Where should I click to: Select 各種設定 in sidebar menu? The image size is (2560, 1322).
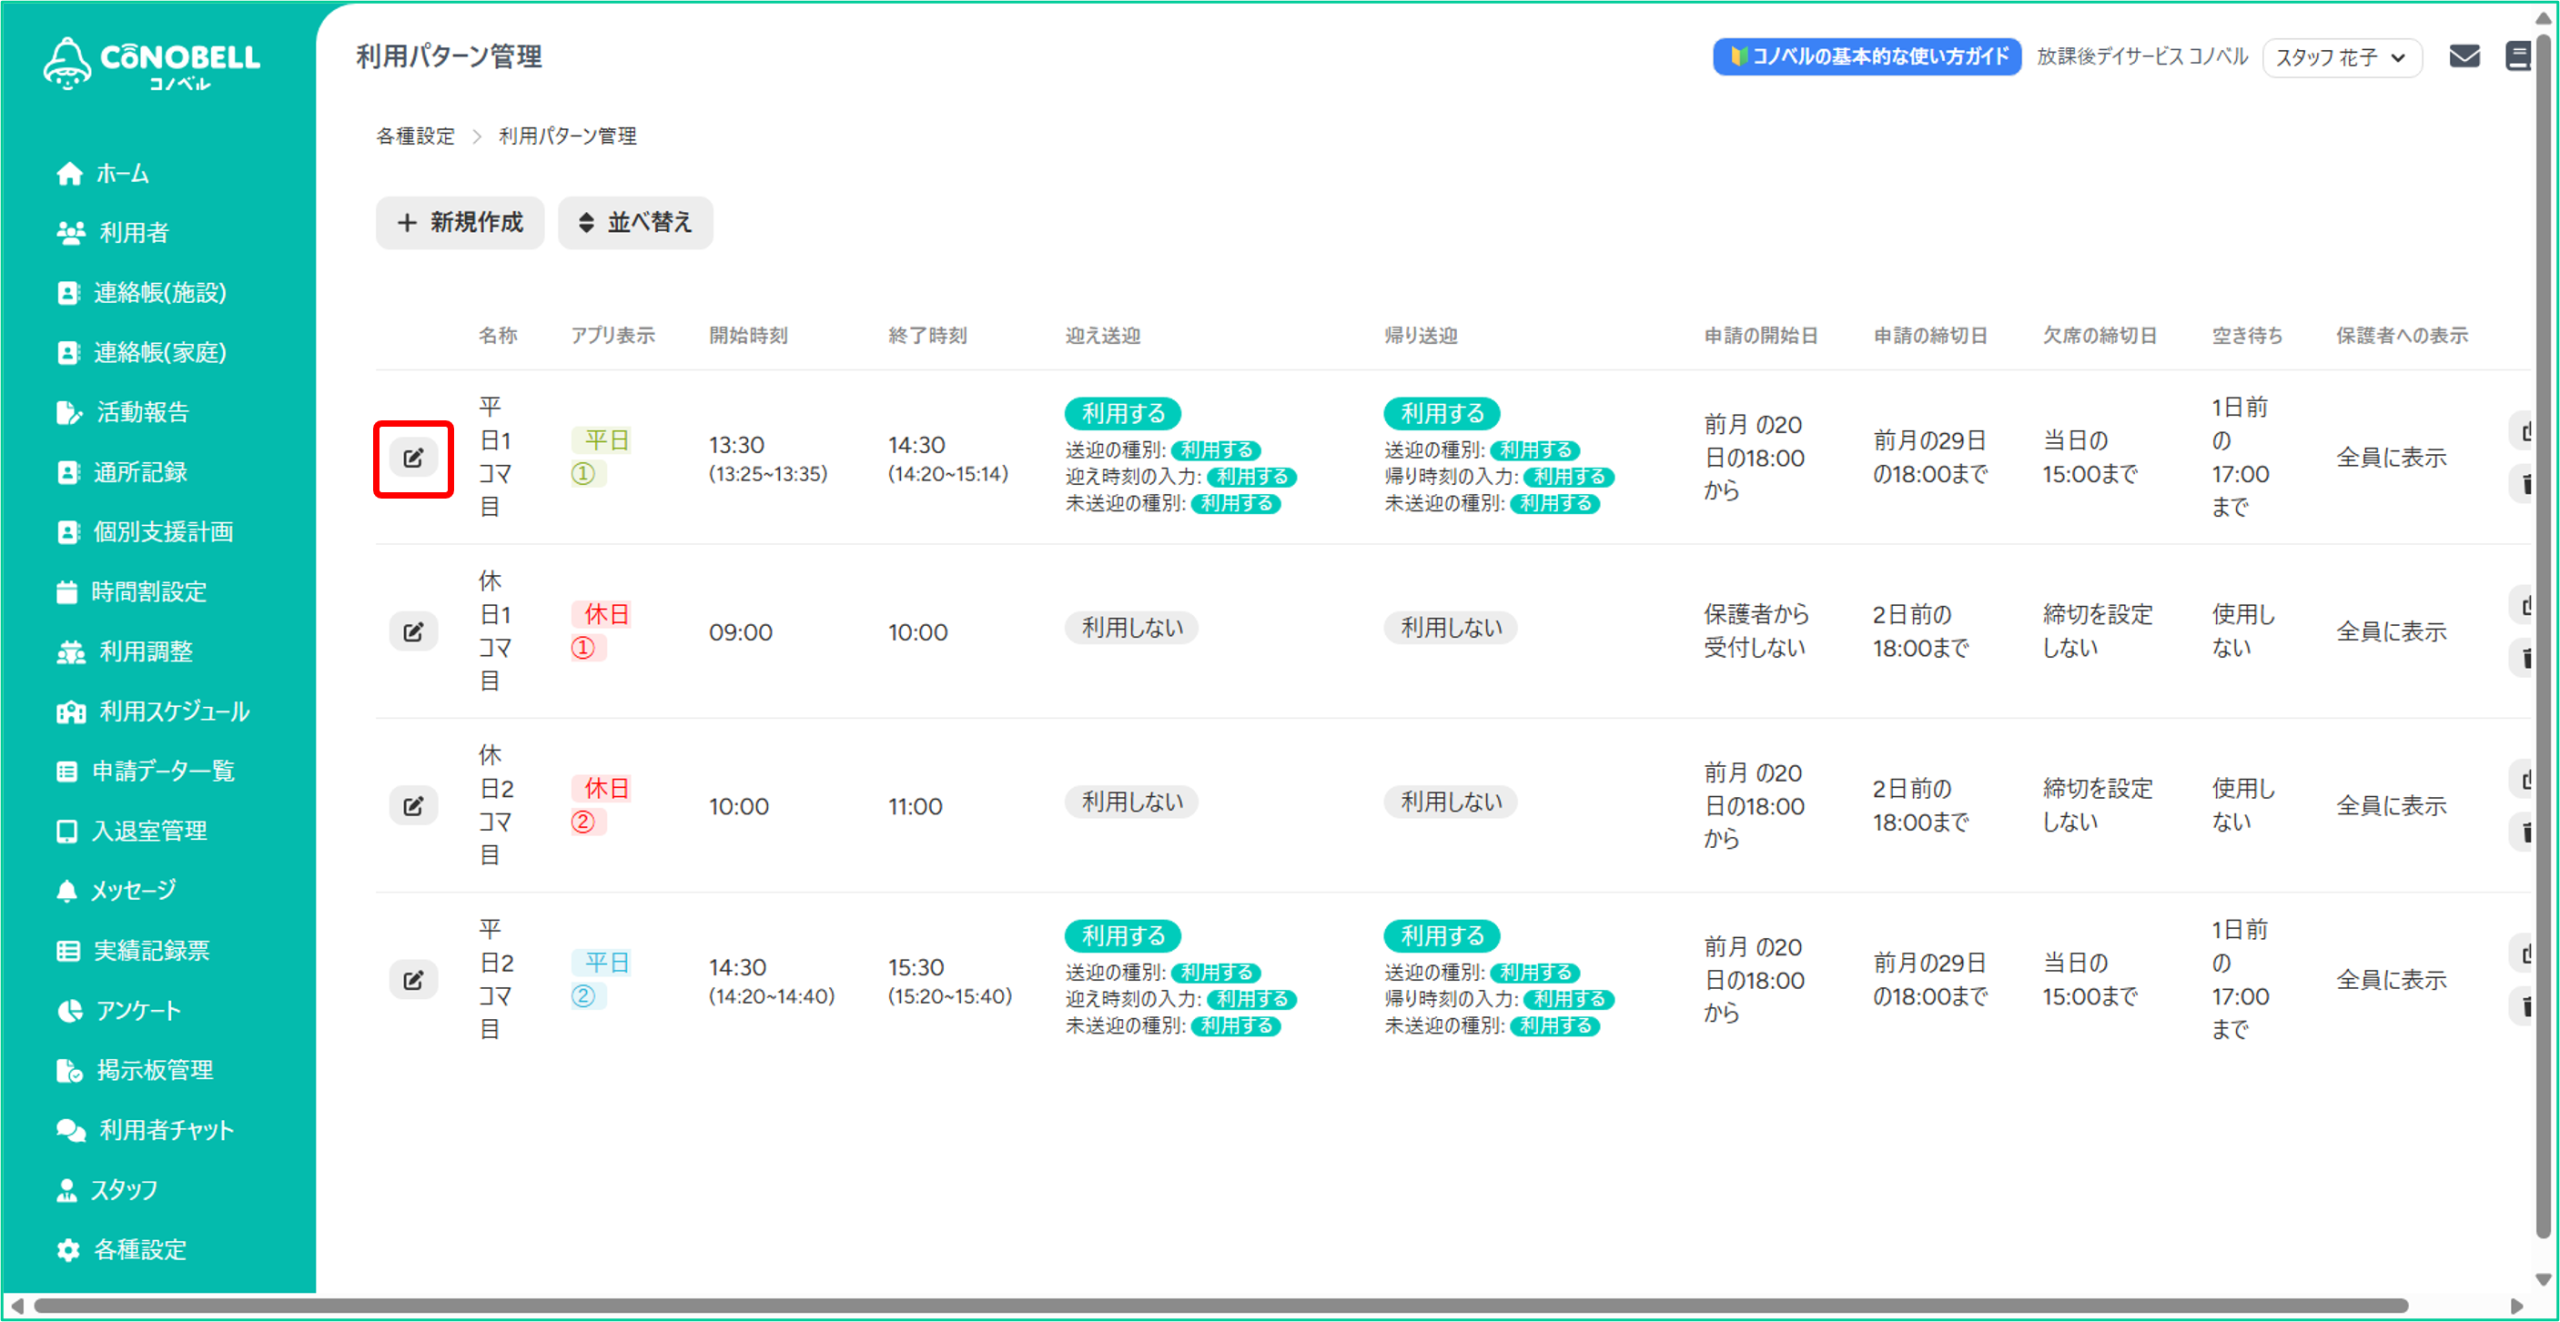[139, 1249]
